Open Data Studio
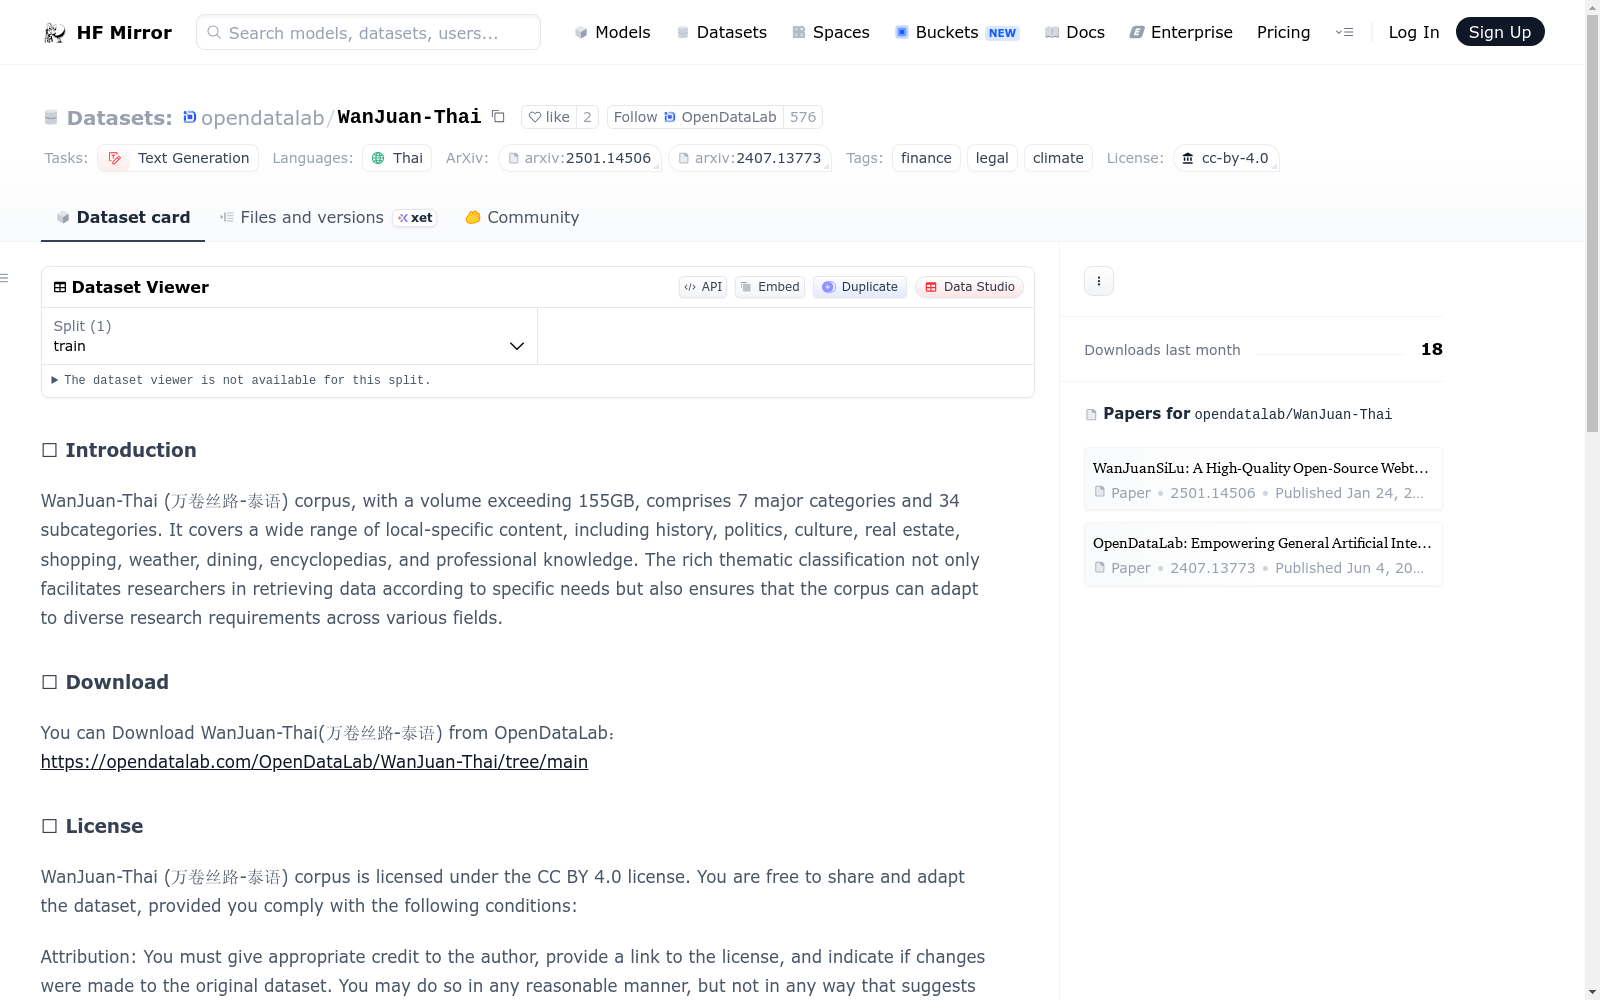1600x1000 pixels. (969, 287)
